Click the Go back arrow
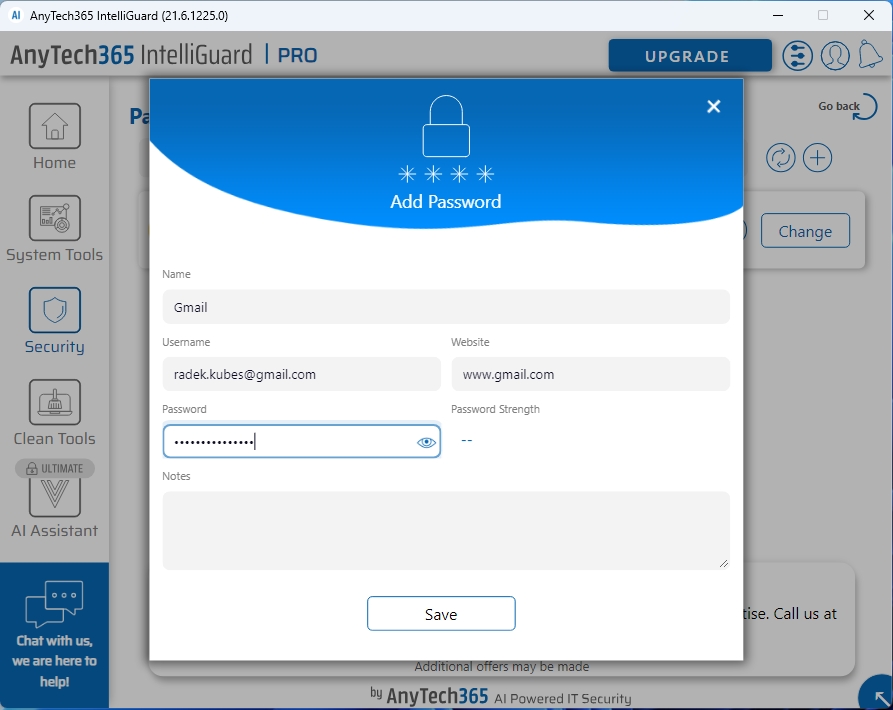The image size is (893, 710). point(848,106)
